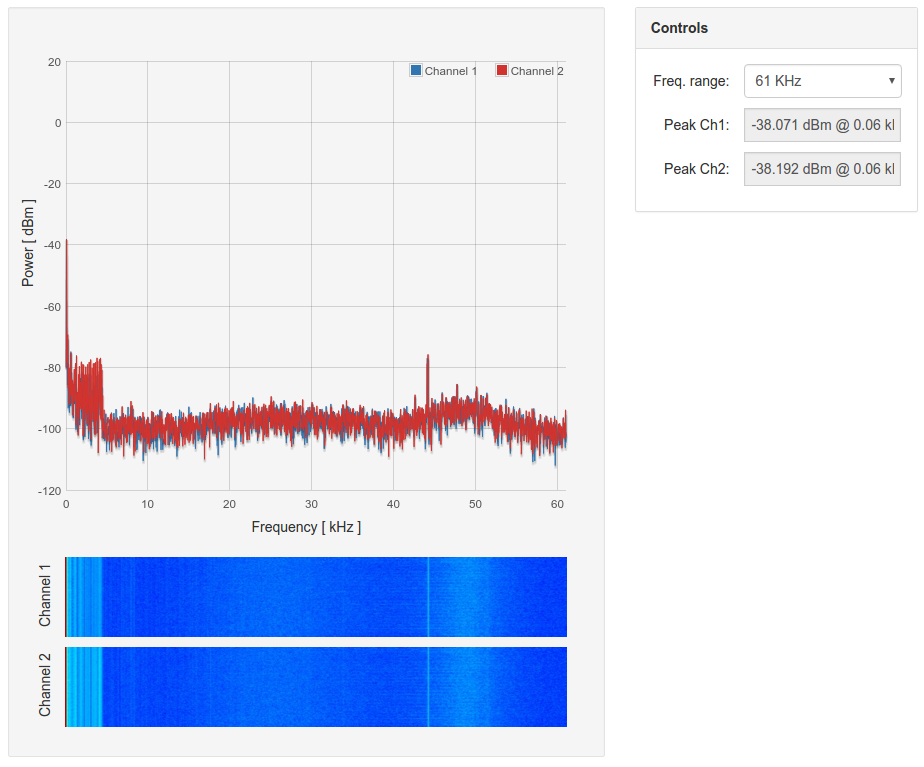Click the vertical Channel 2 waterfall label
The width and height of the screenshot is (924, 767).
[x=45, y=686]
